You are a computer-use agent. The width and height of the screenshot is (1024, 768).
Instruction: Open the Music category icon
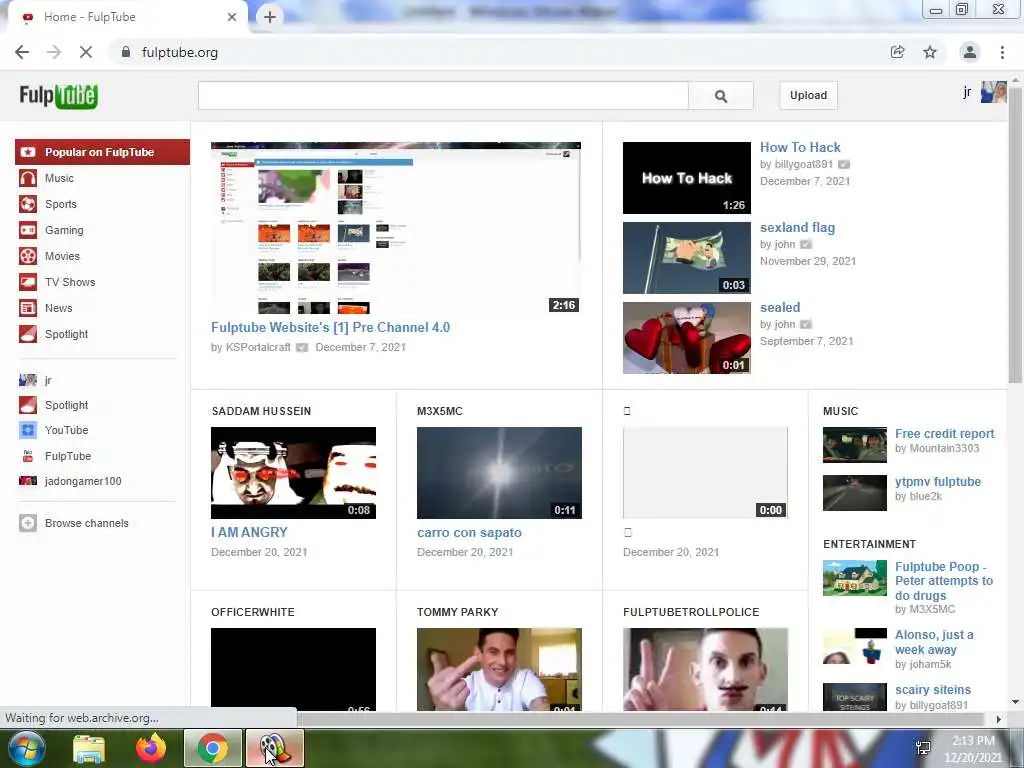[x=27, y=178]
